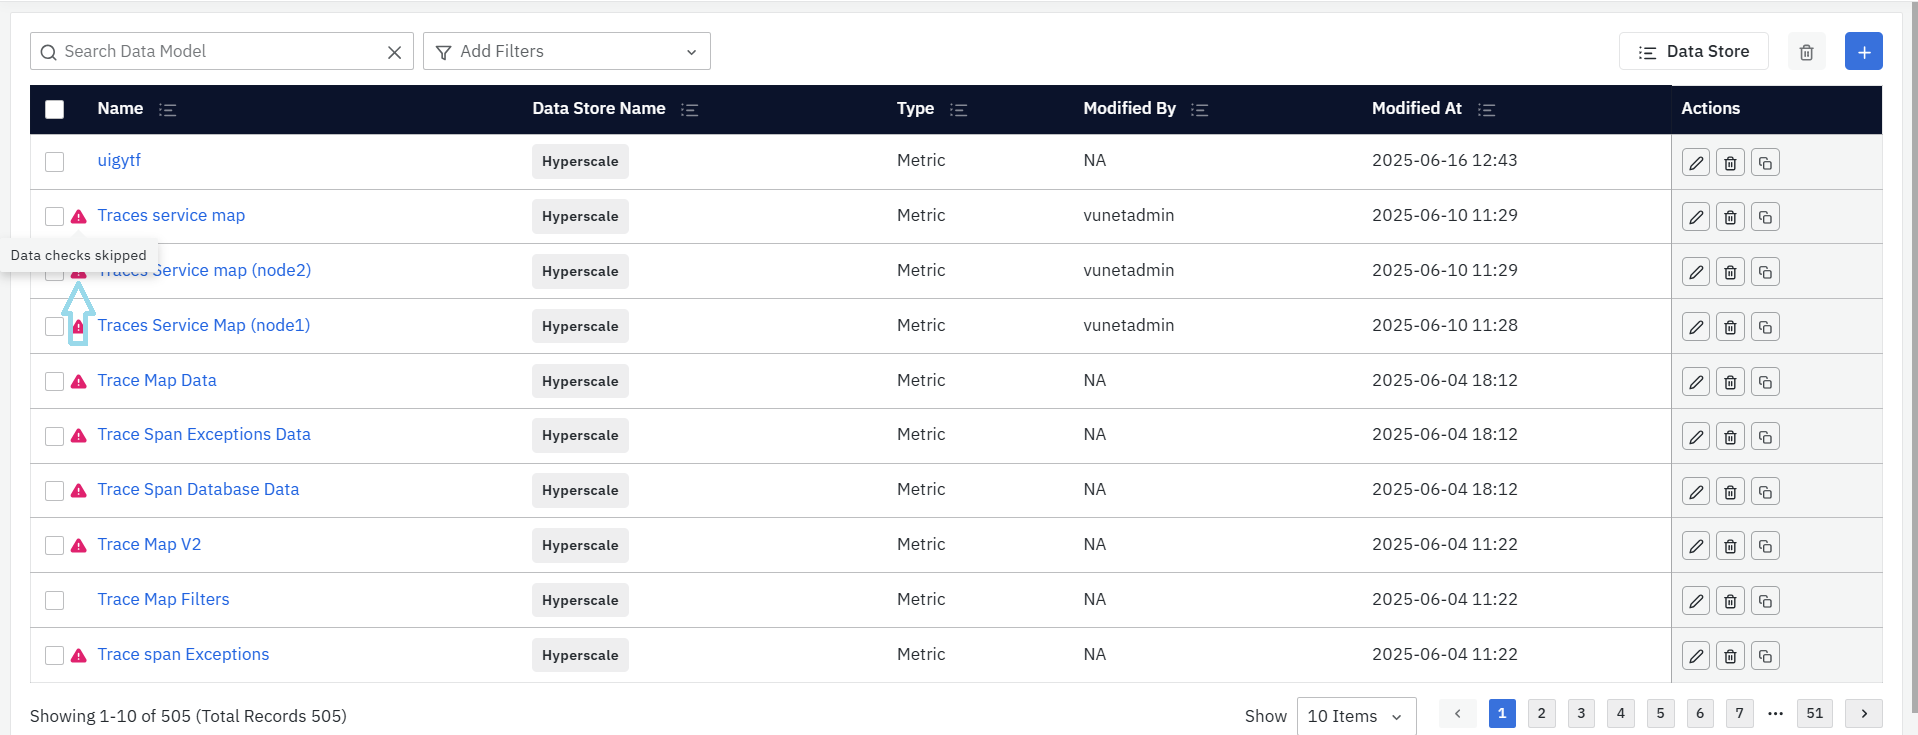Go to page 2
The height and width of the screenshot is (735, 1918).
[x=1541, y=713]
